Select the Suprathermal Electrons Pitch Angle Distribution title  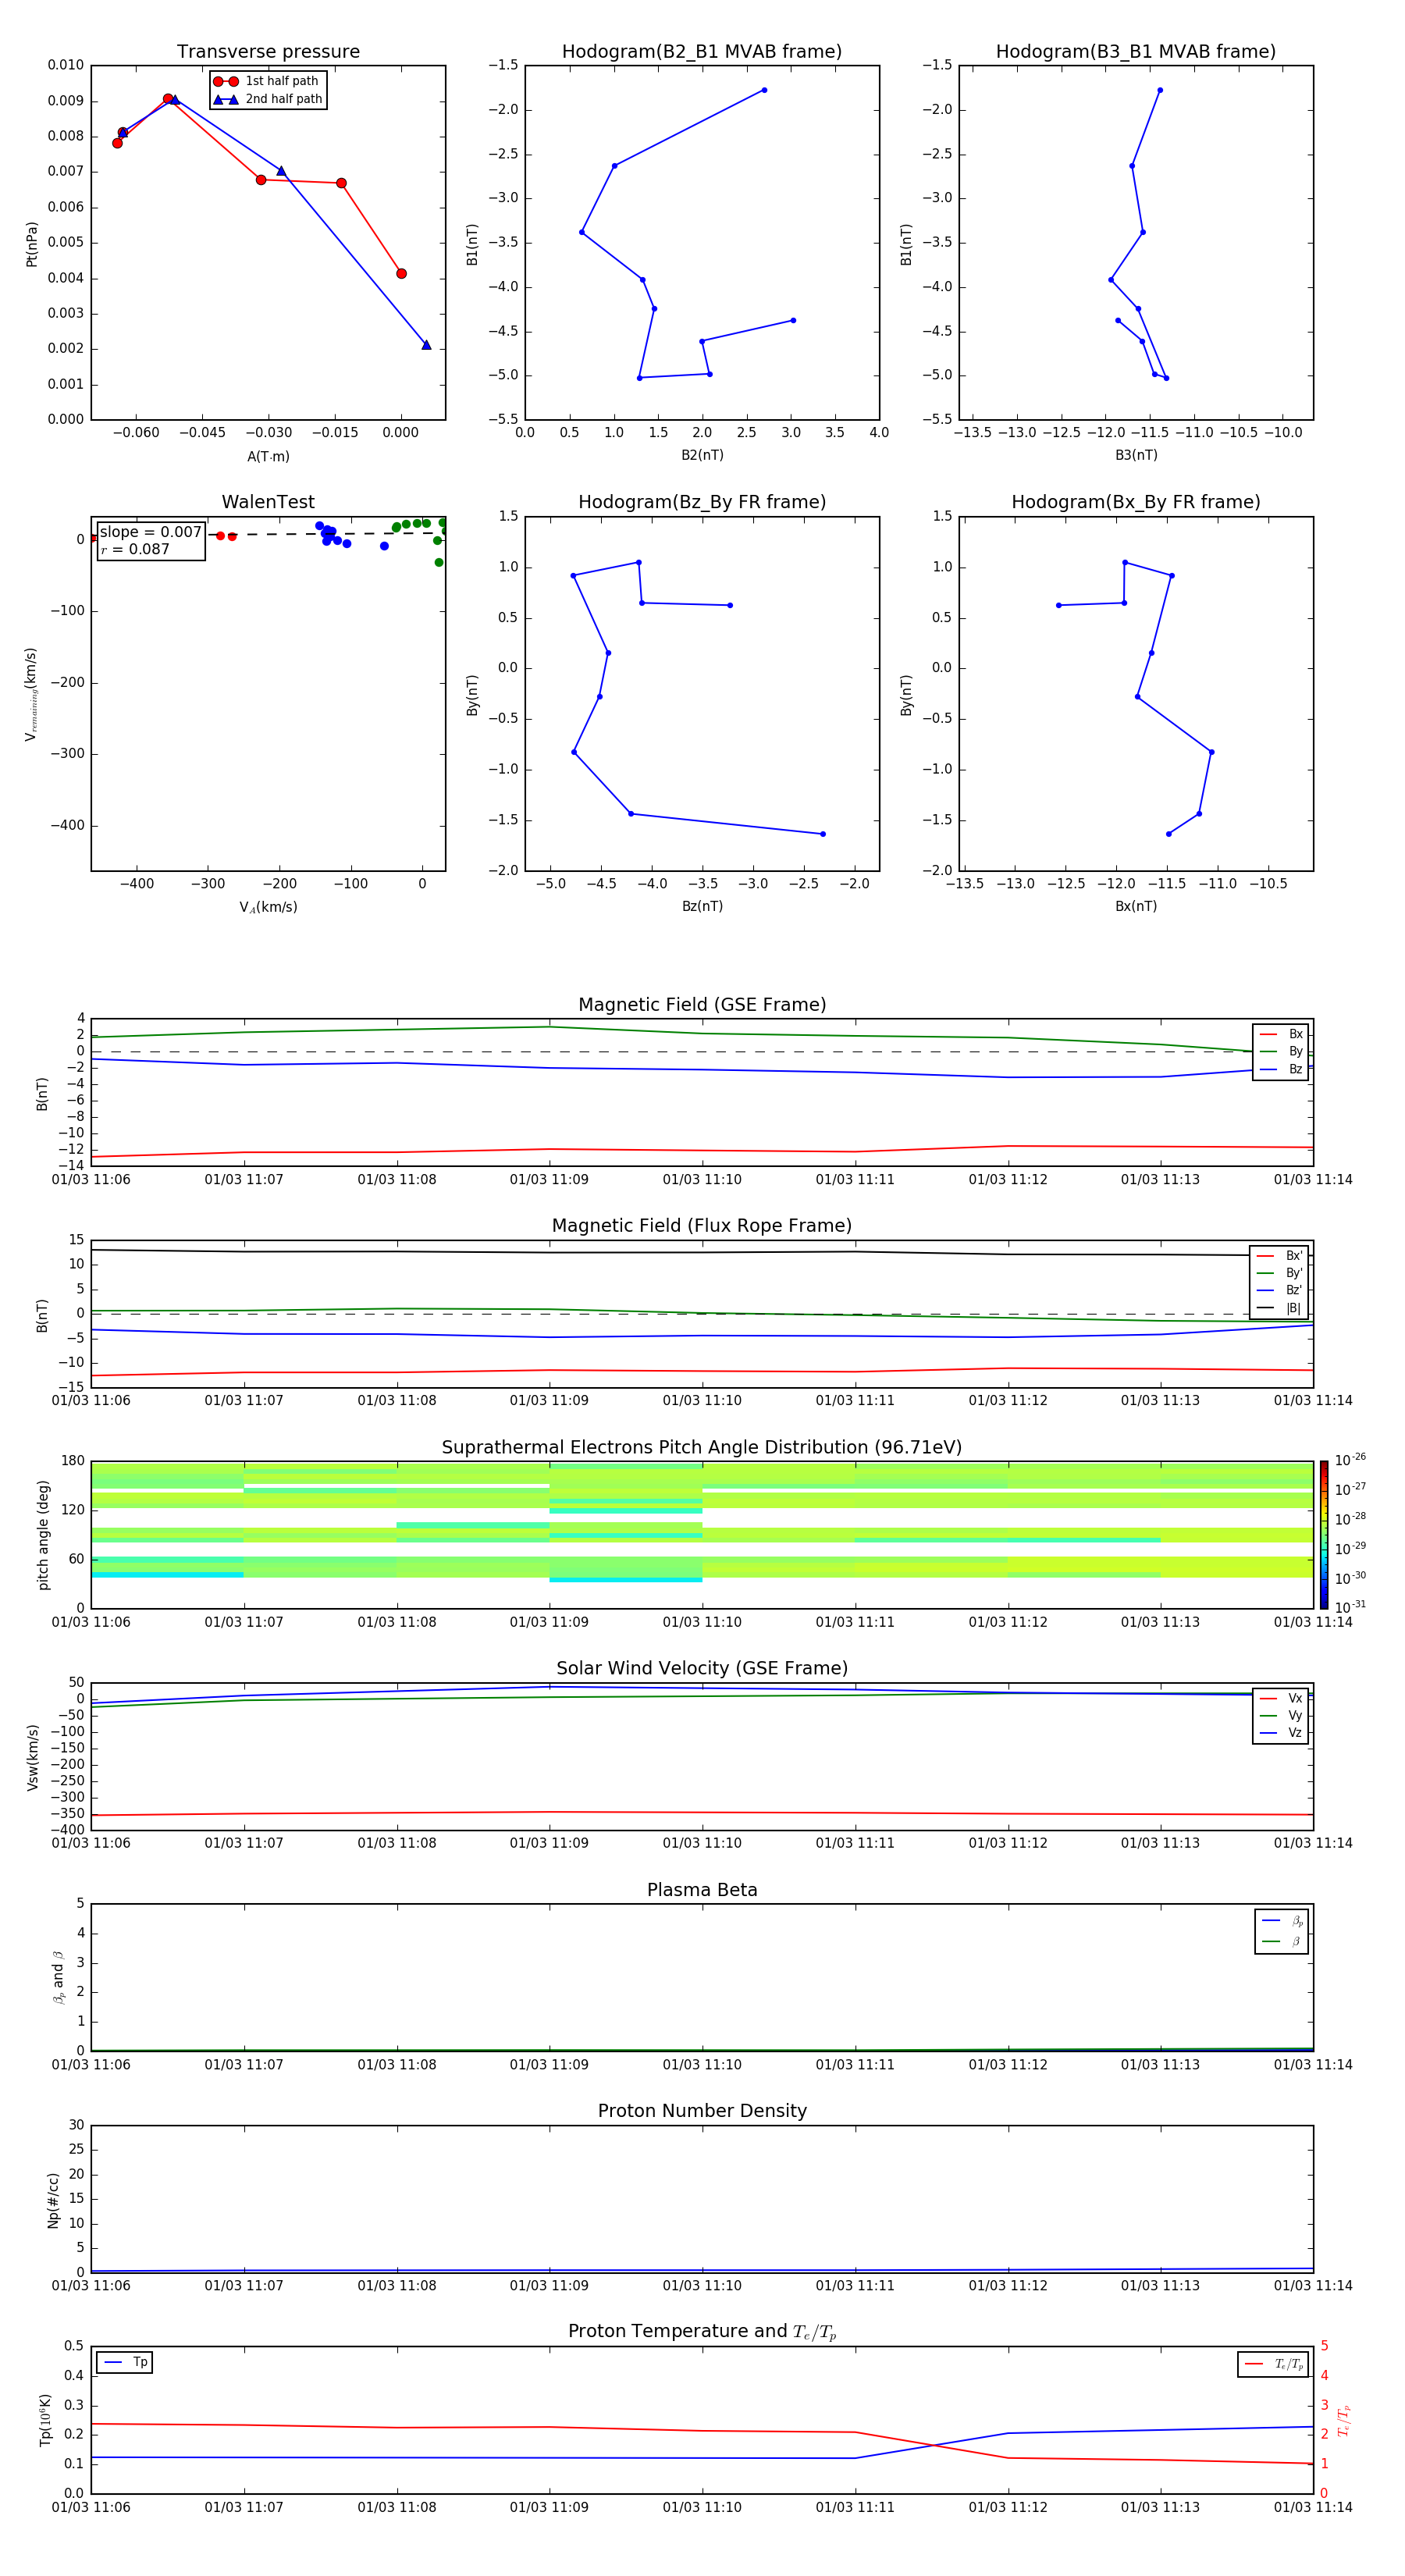coord(702,1447)
